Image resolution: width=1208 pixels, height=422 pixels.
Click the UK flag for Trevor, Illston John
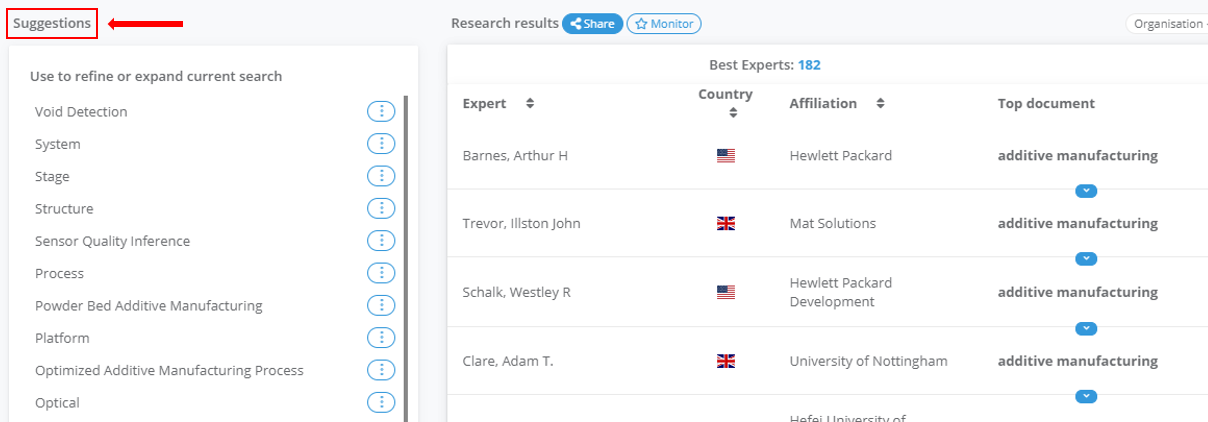726,224
